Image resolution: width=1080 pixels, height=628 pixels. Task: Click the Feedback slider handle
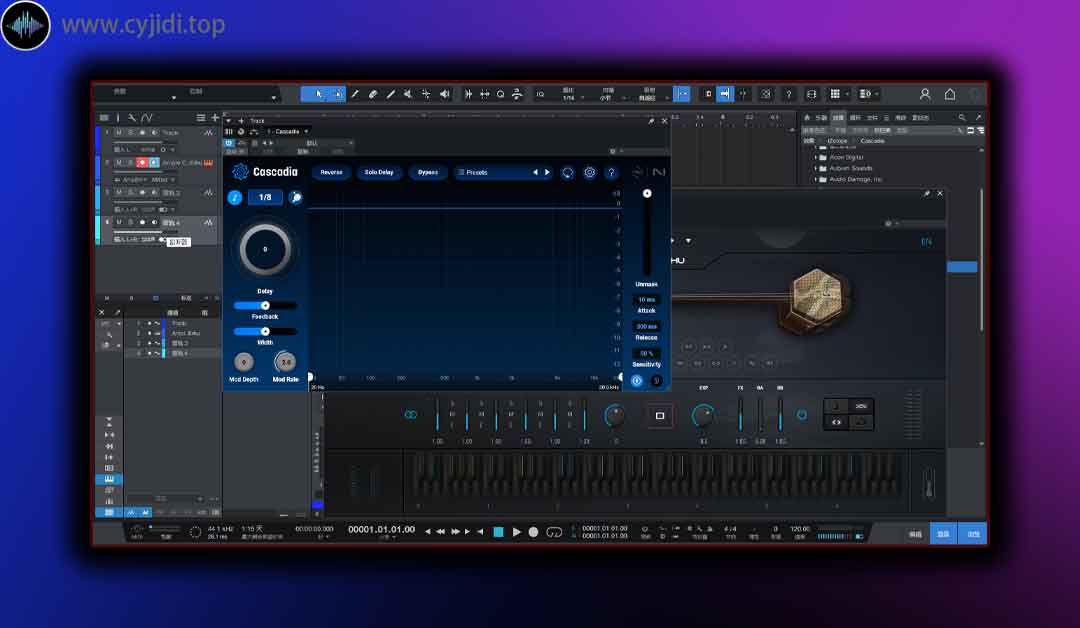pos(265,305)
